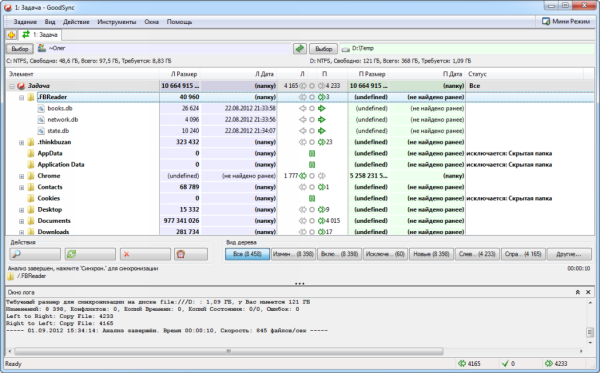
Task: Open the Вид menu
Action: tap(50, 22)
